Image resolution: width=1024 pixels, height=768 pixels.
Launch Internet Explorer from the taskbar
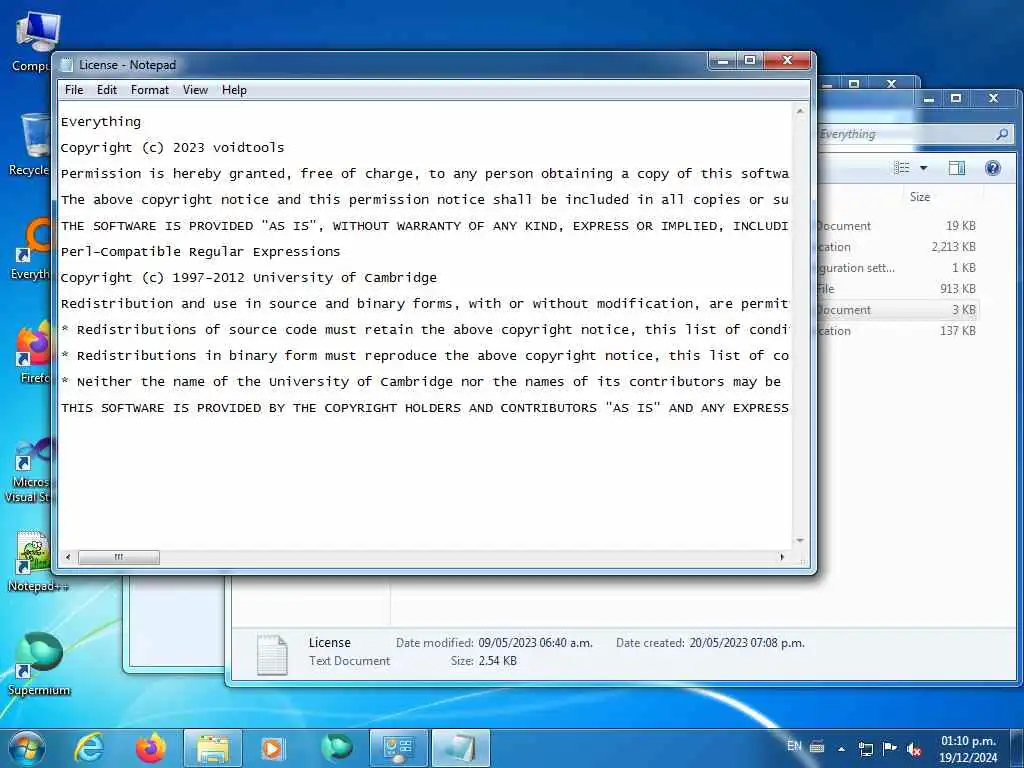click(x=88, y=748)
